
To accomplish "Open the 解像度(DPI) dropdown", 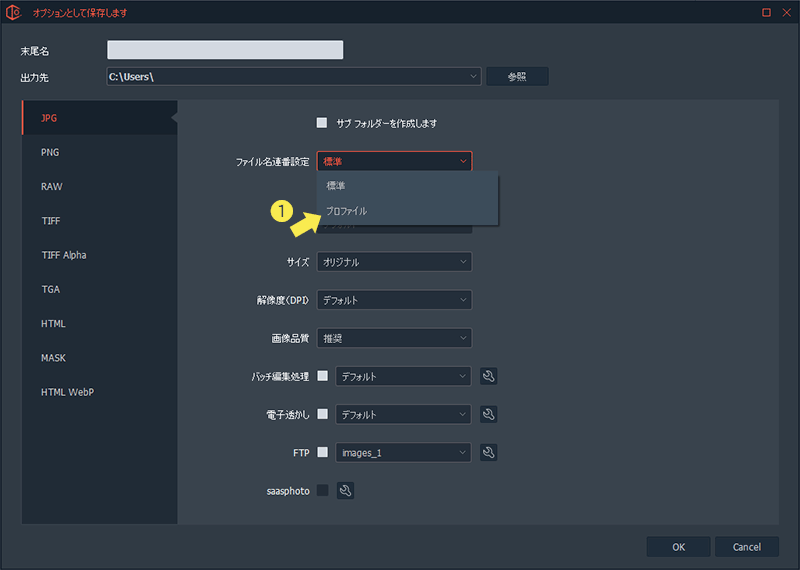I will click(394, 300).
